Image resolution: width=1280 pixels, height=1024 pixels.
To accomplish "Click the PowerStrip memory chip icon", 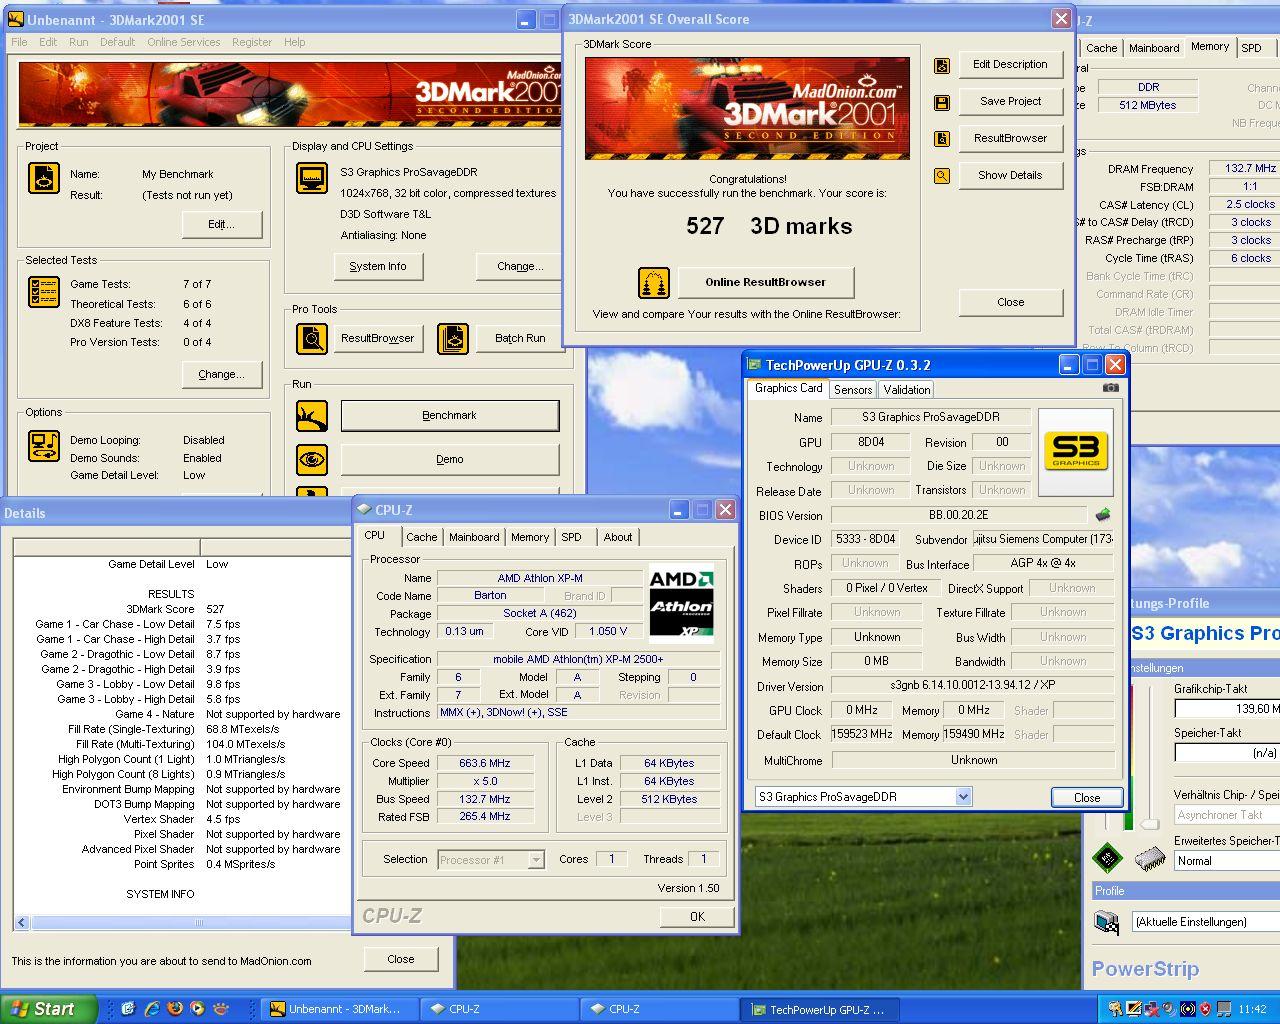I will click(1150, 858).
